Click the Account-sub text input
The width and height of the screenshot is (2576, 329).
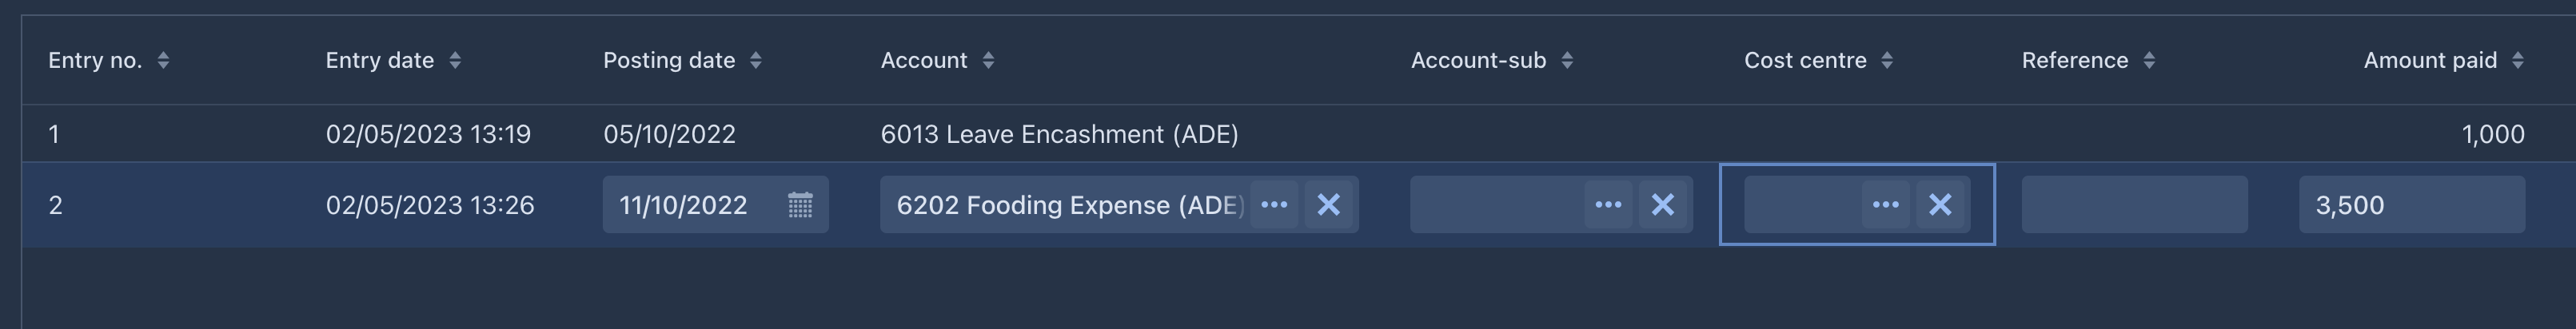point(1497,205)
